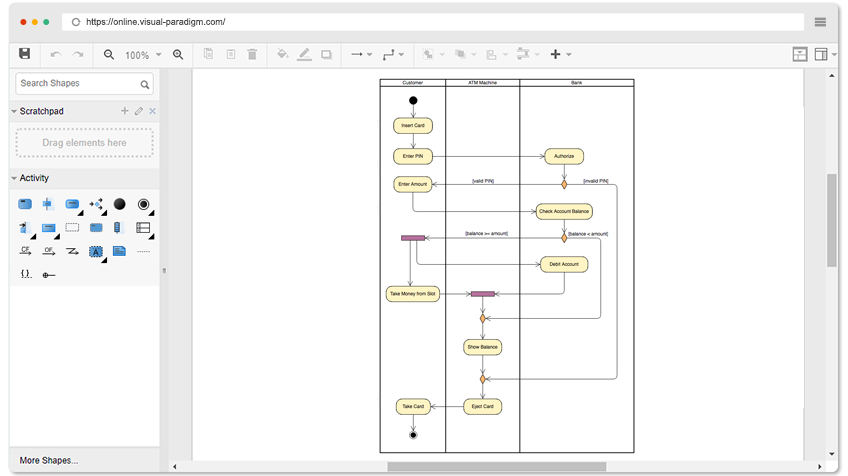Collapse the Scratchpad section
Viewport: 848px width, 476px height.
[x=14, y=111]
